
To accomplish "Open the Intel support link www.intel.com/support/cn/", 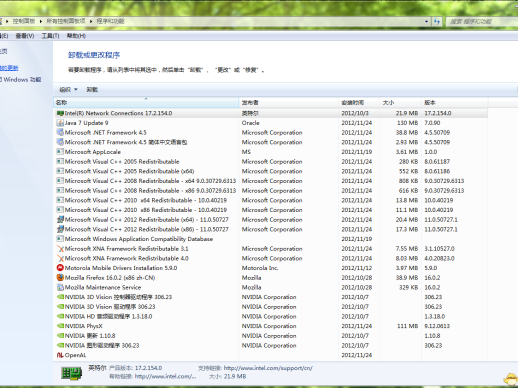I will coord(268,368).
